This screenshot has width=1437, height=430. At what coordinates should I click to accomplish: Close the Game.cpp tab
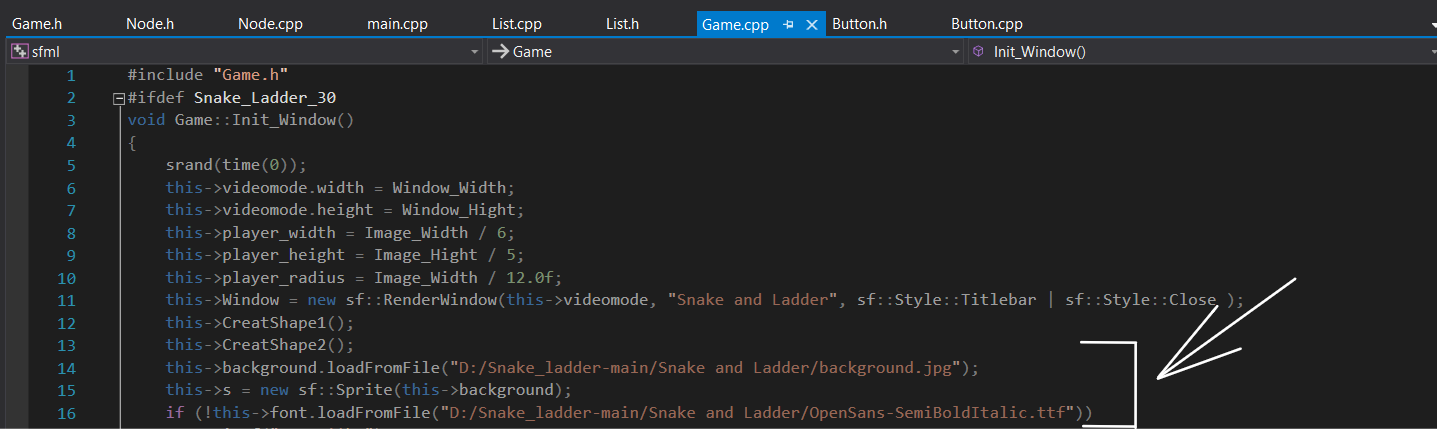(811, 25)
